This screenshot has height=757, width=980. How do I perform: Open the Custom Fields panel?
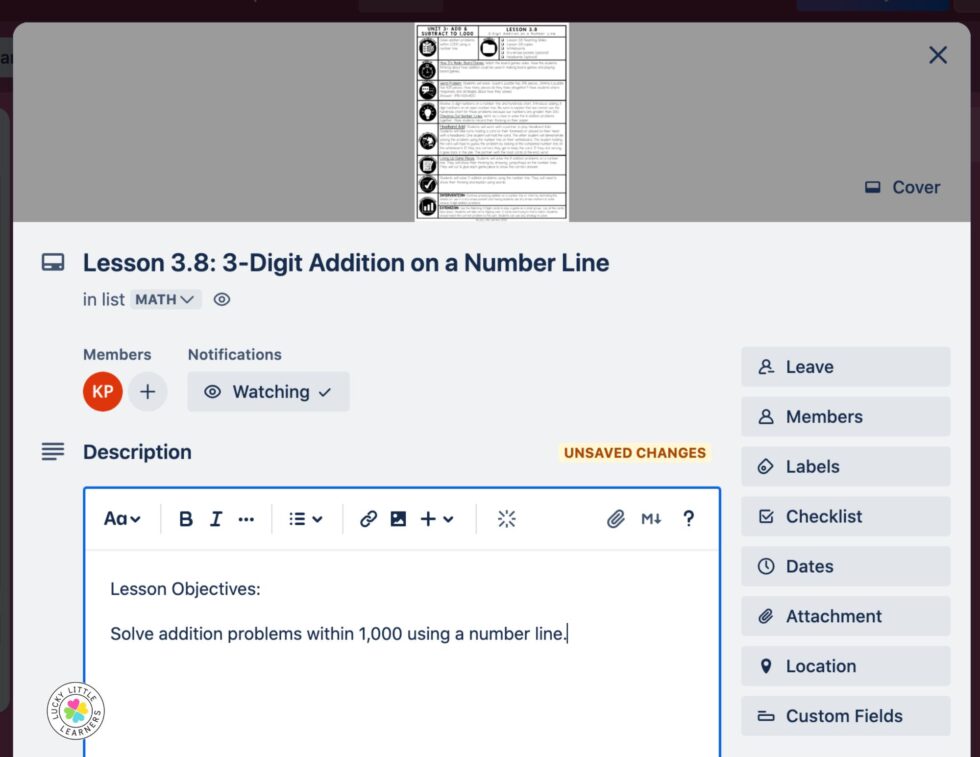845,716
